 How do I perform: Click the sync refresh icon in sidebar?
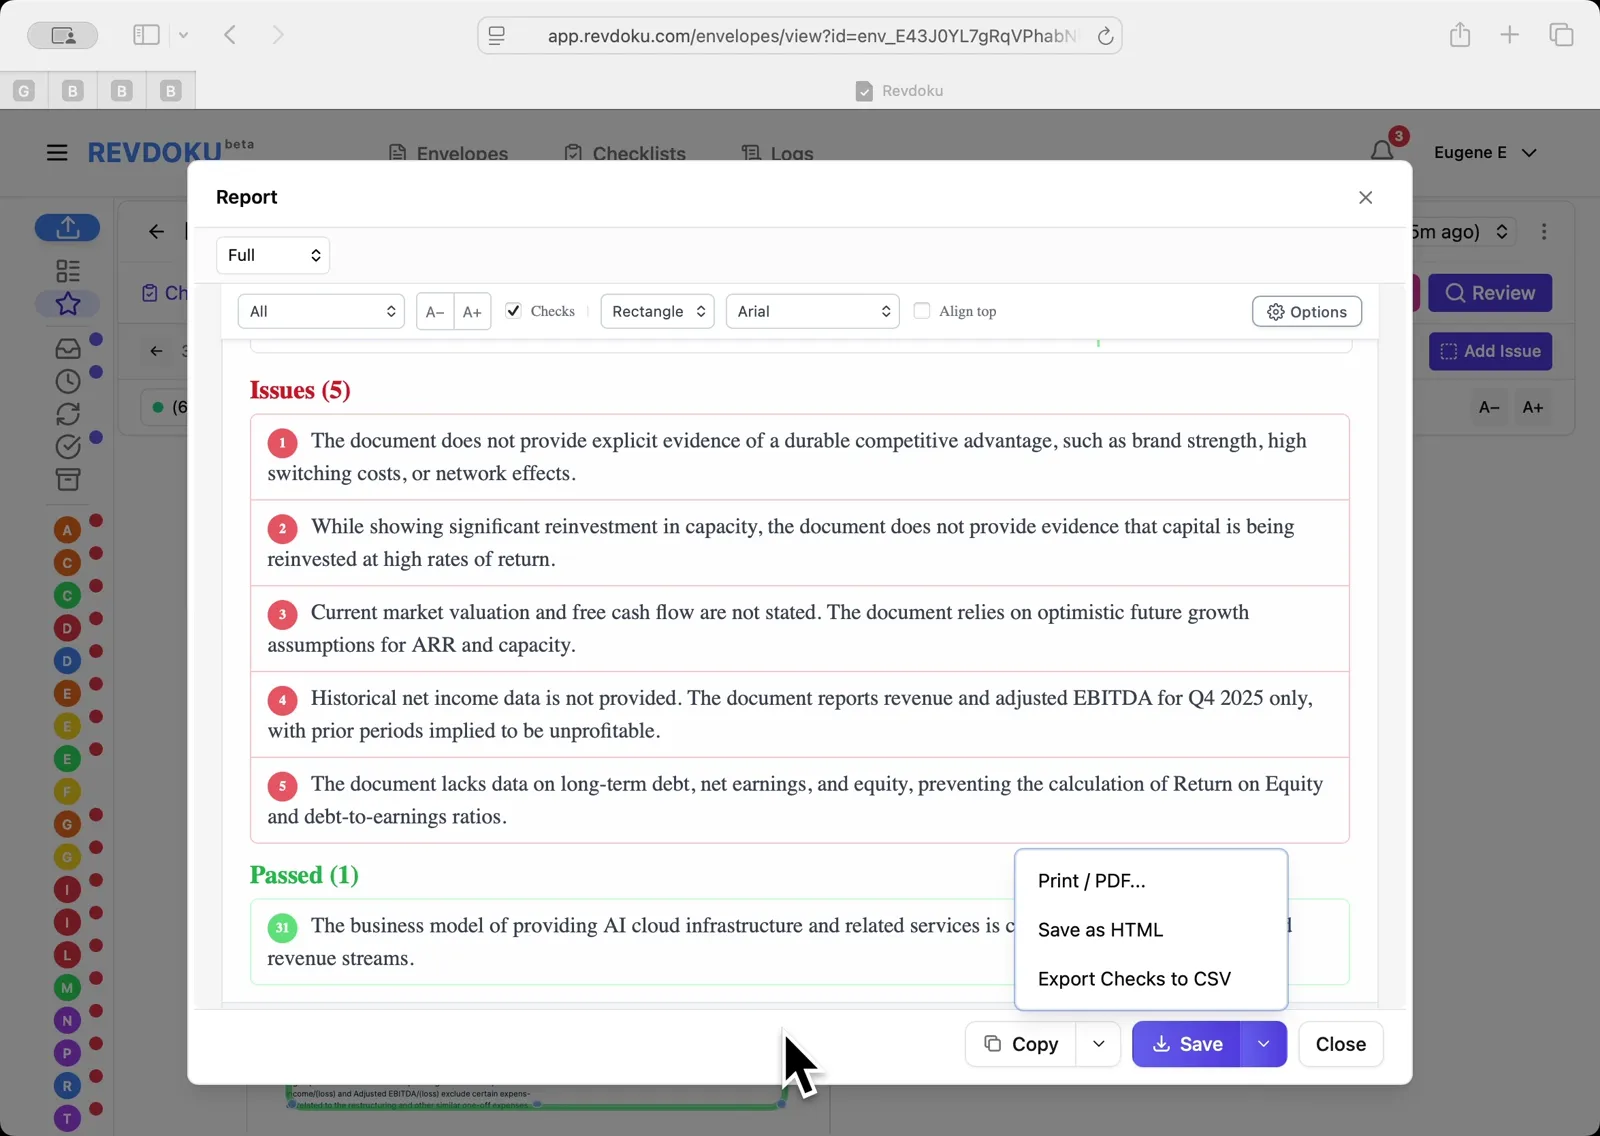point(67,414)
